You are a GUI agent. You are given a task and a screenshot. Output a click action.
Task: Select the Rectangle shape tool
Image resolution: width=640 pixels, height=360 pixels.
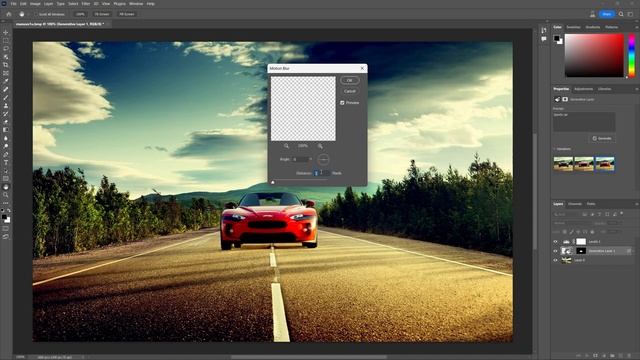[x=6, y=179]
